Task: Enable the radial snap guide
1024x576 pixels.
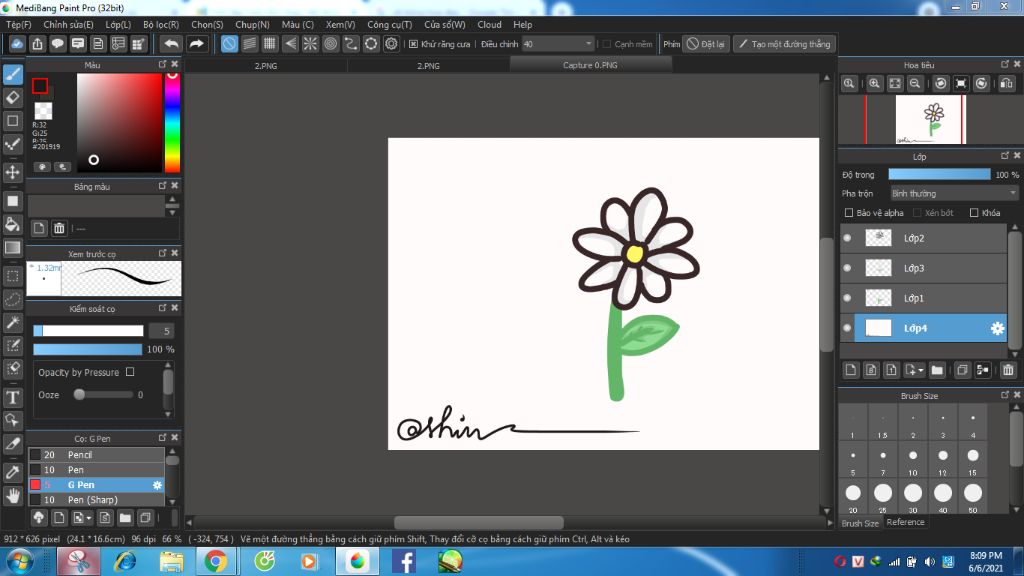Action: pos(310,44)
